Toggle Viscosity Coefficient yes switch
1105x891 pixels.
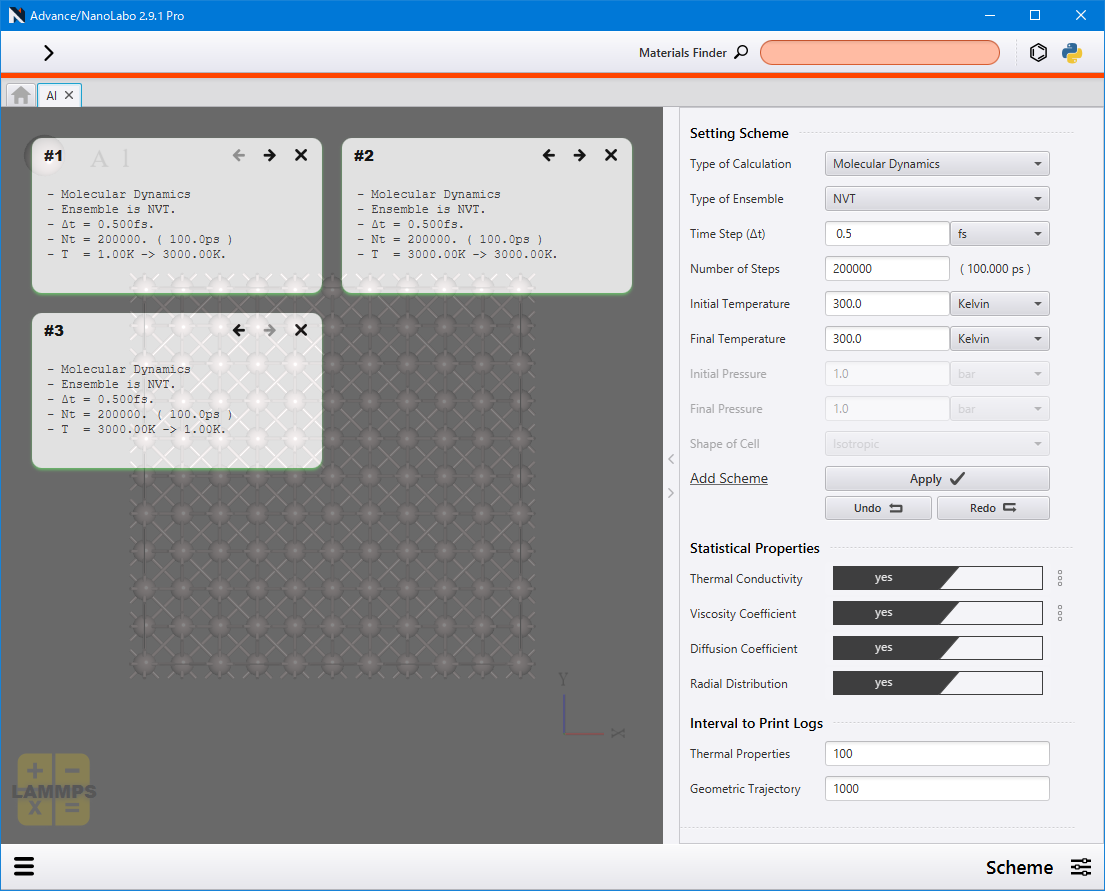pos(937,613)
